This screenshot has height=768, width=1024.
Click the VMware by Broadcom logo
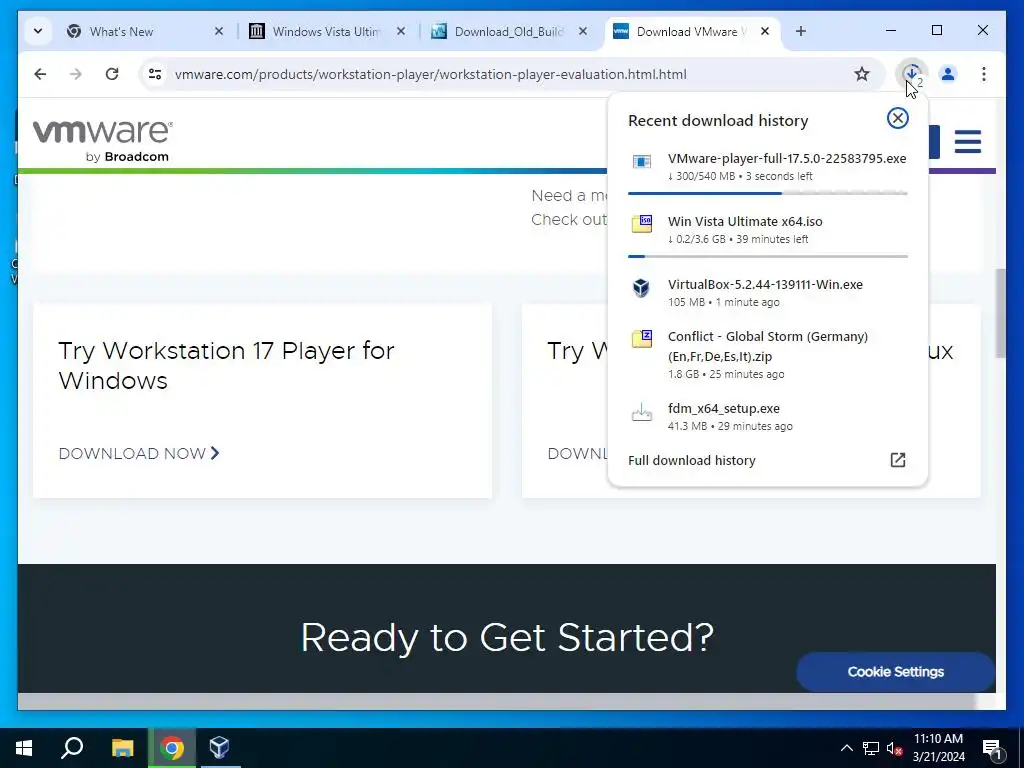coord(103,140)
